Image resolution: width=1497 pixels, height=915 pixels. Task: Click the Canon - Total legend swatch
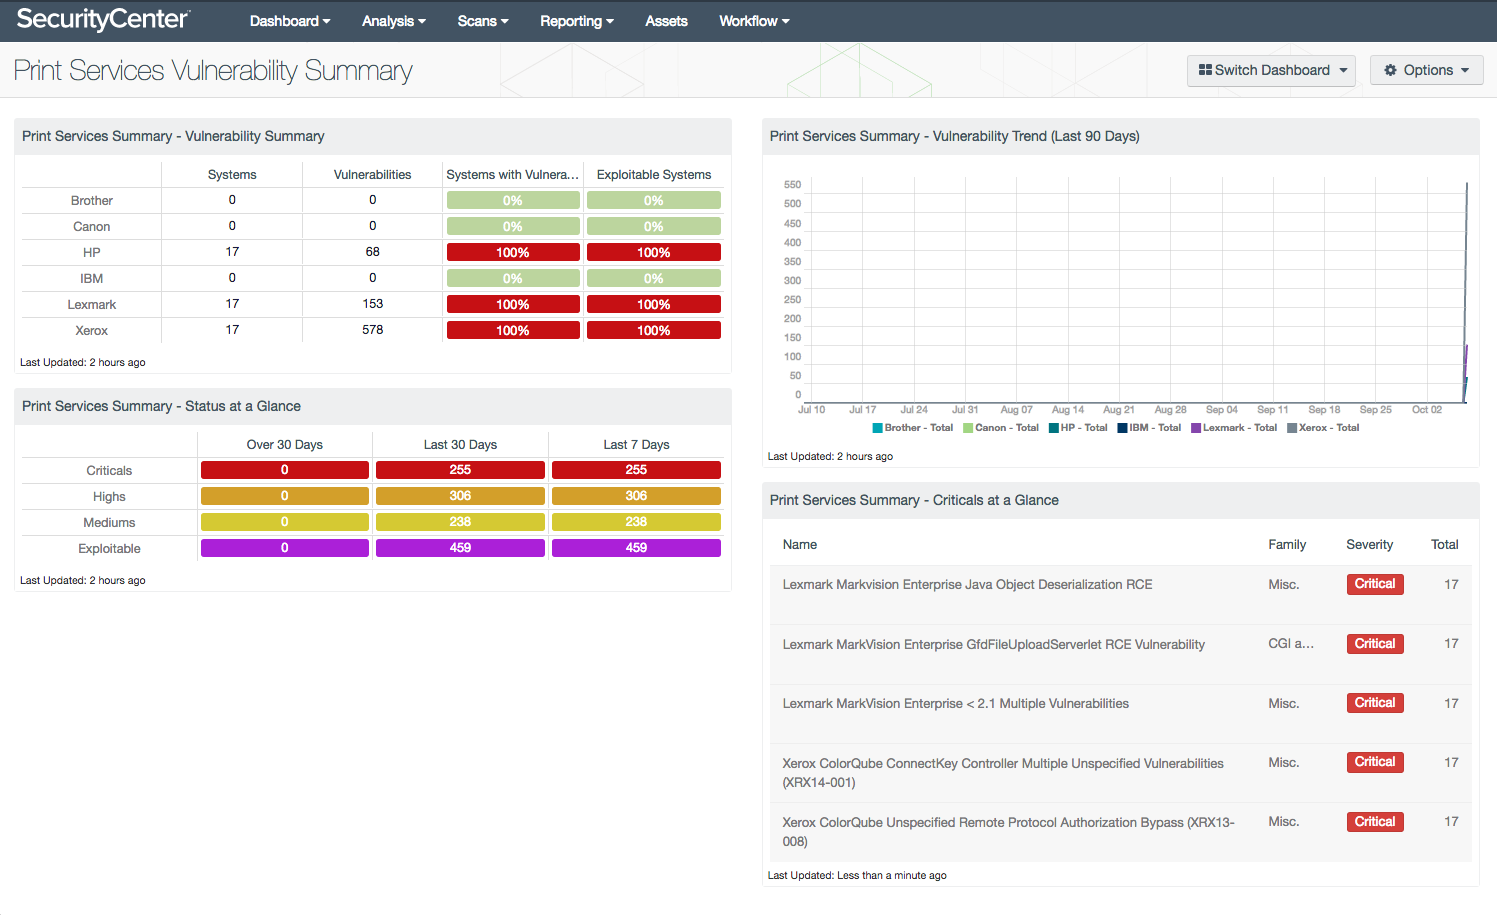click(x=968, y=428)
